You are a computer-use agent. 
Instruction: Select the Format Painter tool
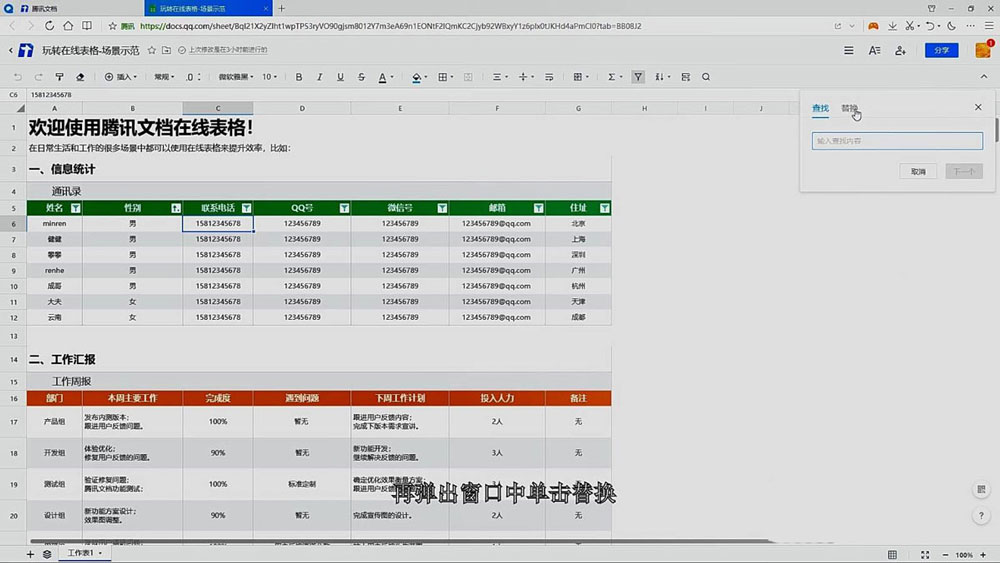pyautogui.click(x=59, y=77)
